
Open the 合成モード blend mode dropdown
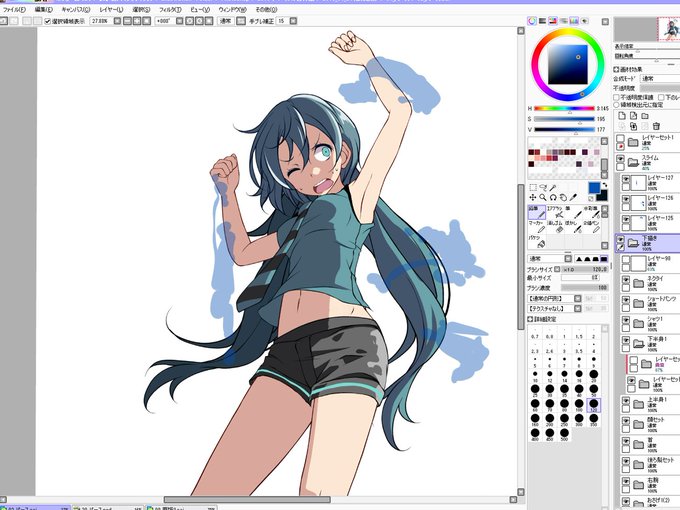pos(660,78)
